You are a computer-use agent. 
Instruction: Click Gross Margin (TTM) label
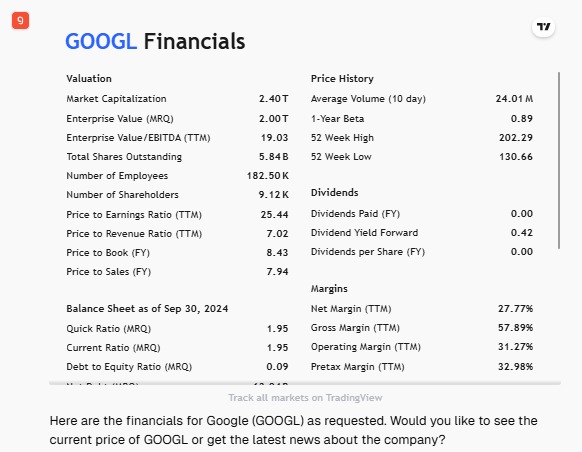(355, 328)
